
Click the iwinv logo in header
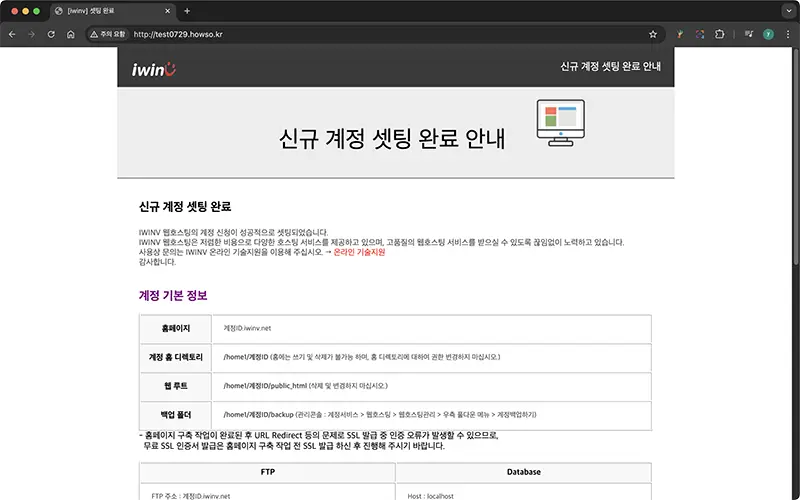(154, 69)
